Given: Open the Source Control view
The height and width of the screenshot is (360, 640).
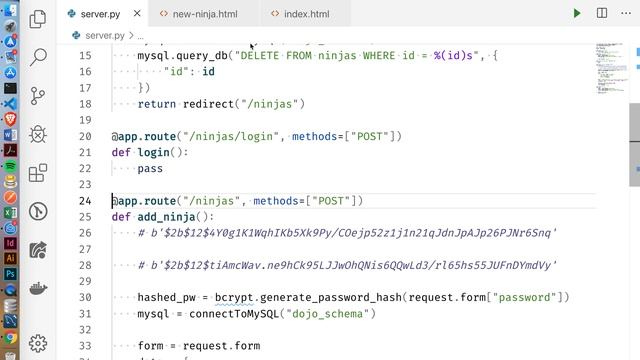Looking at the screenshot, I should 38,96.
